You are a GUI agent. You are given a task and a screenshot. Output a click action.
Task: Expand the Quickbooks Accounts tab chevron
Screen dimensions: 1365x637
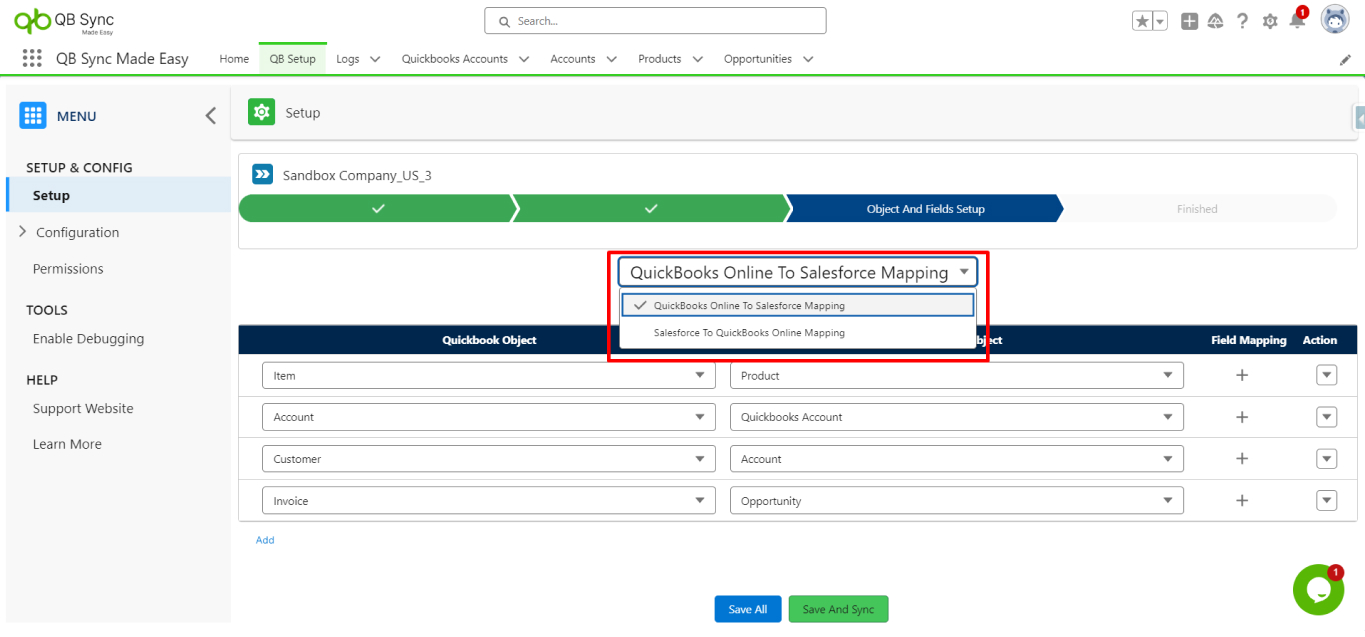(524, 59)
